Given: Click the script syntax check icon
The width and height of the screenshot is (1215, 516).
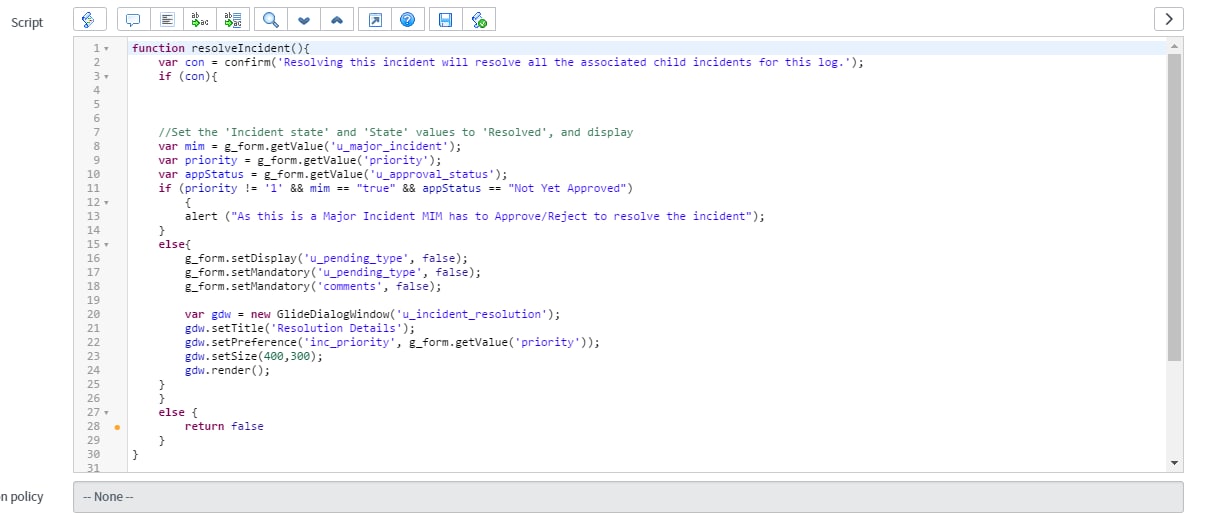Looking at the screenshot, I should pos(479,19).
